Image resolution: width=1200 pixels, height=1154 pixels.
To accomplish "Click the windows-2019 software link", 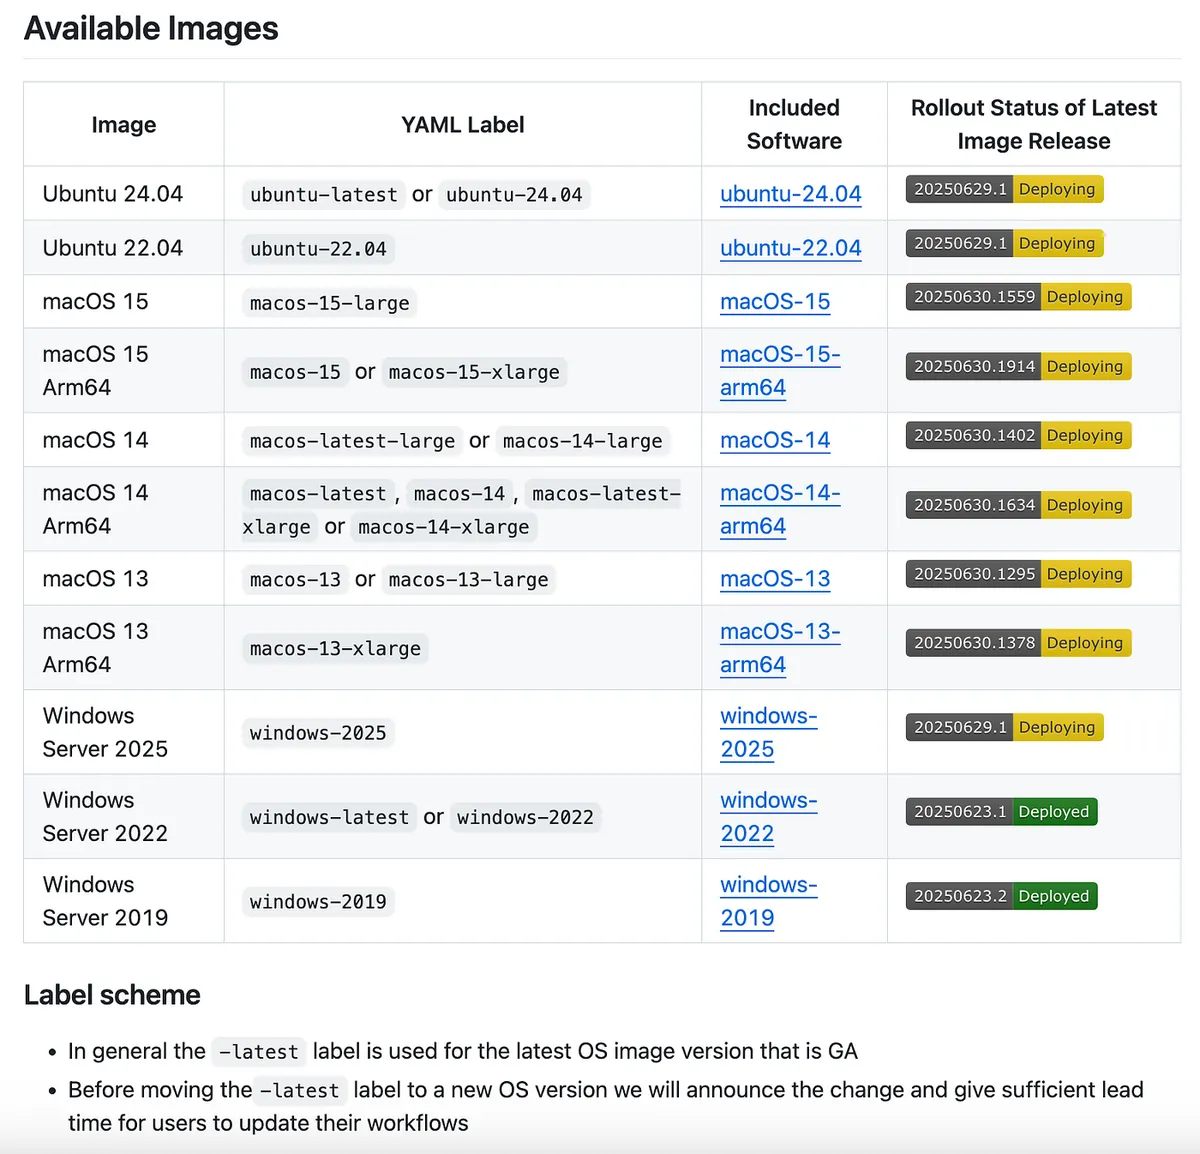I will tap(768, 901).
